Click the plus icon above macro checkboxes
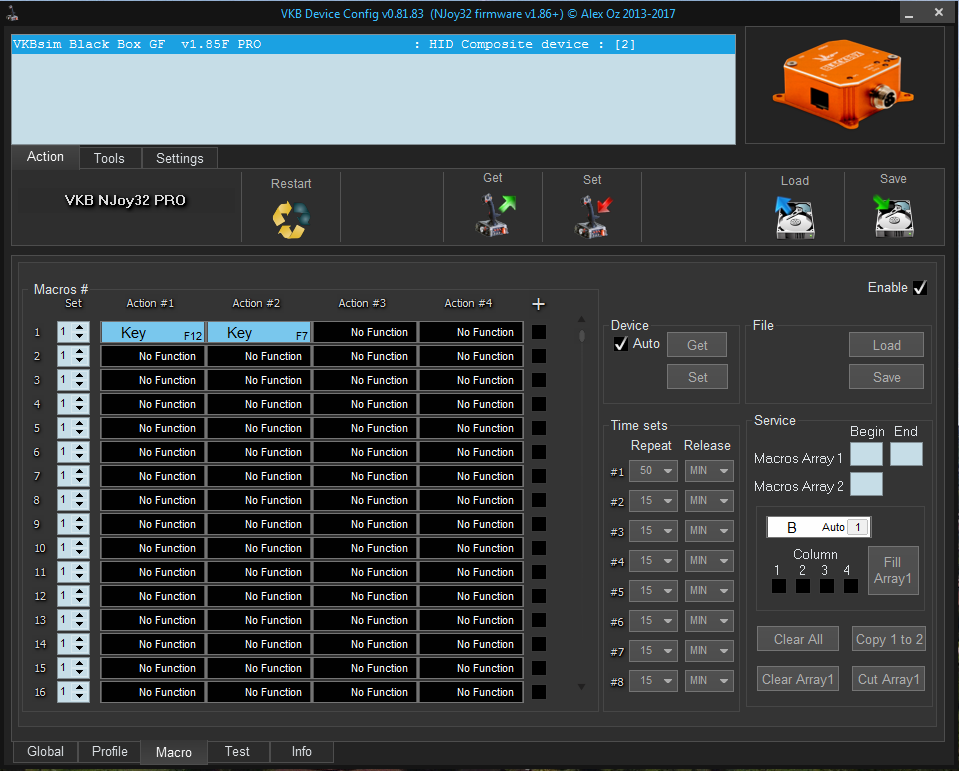 [538, 304]
